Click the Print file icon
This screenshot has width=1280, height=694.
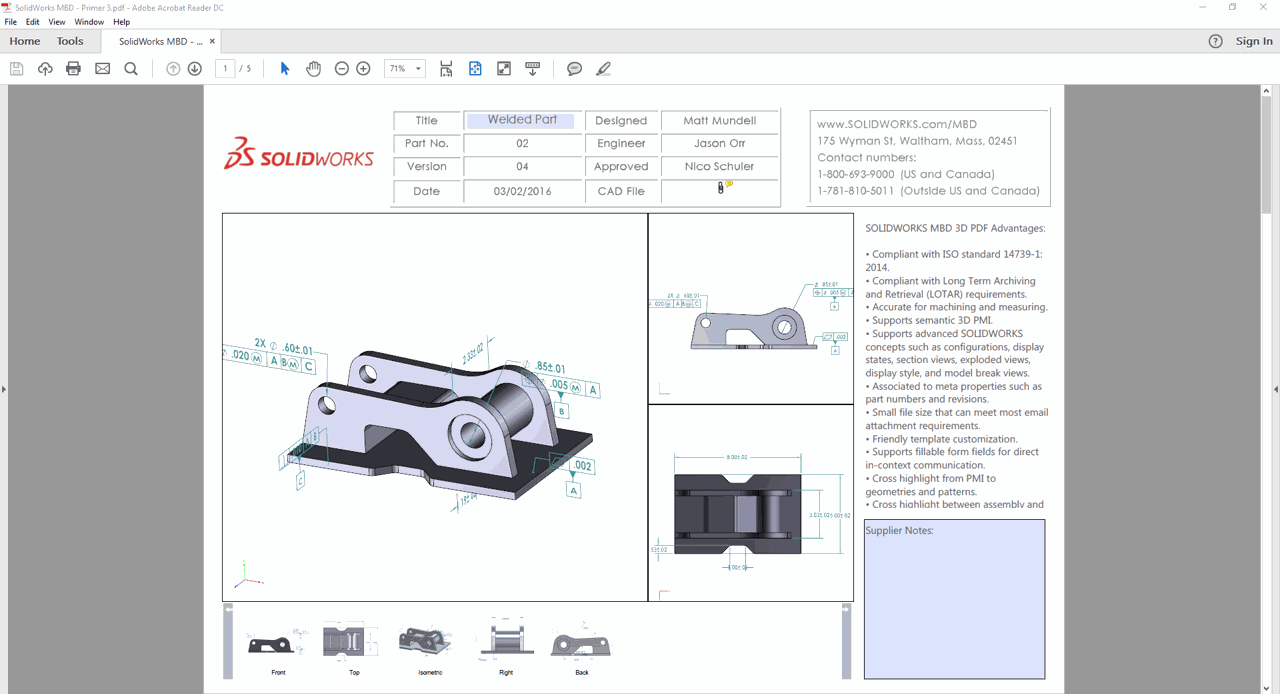tap(73, 69)
